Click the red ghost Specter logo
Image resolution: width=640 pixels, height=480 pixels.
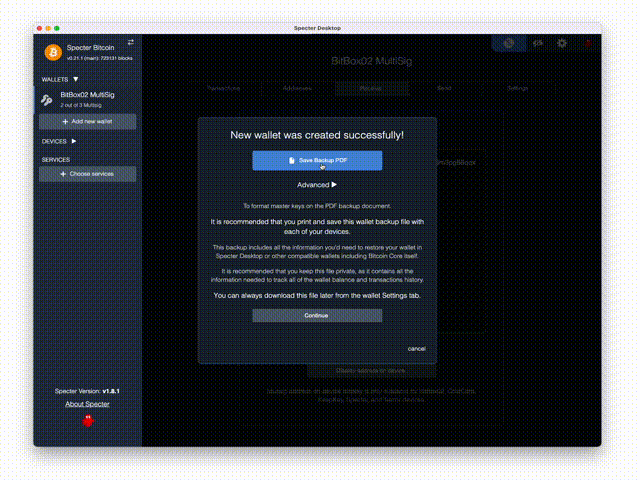coord(88,421)
